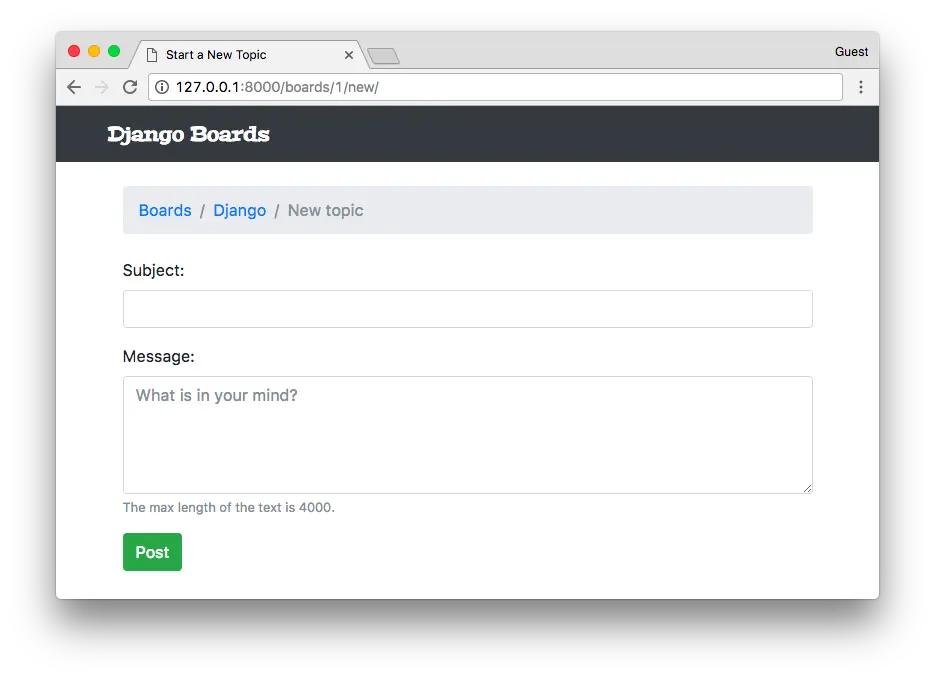Click the Django Boards brand heading
The height and width of the screenshot is (679, 935).
[188, 134]
